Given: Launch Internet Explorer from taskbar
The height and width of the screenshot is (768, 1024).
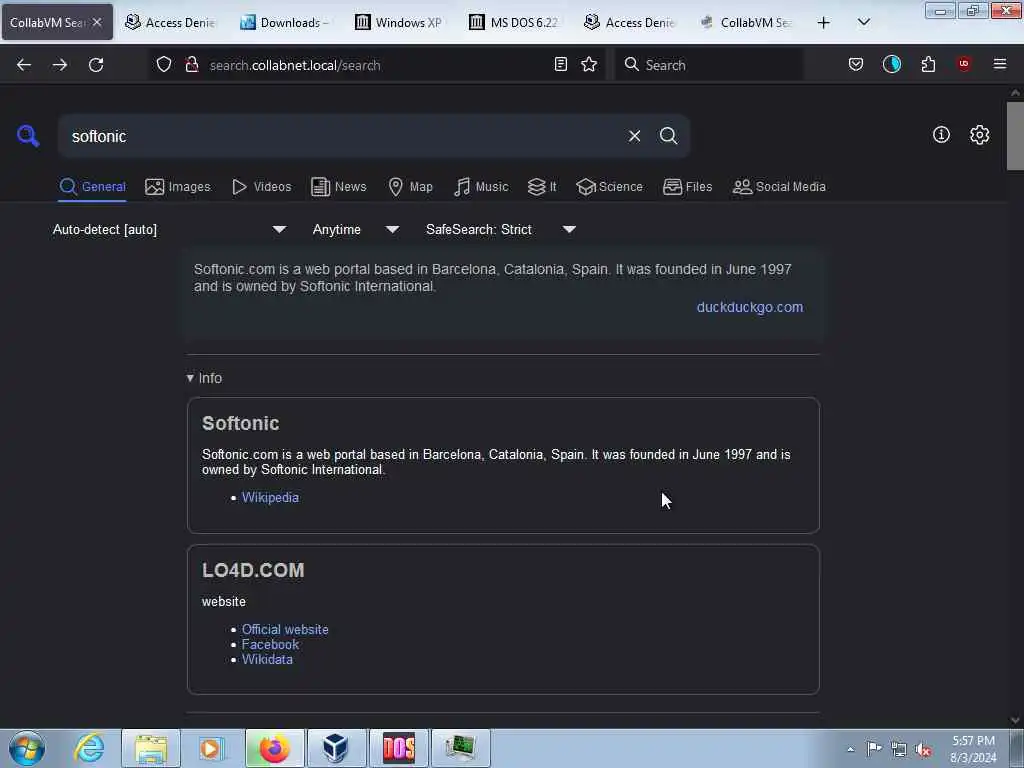Looking at the screenshot, I should (89, 748).
